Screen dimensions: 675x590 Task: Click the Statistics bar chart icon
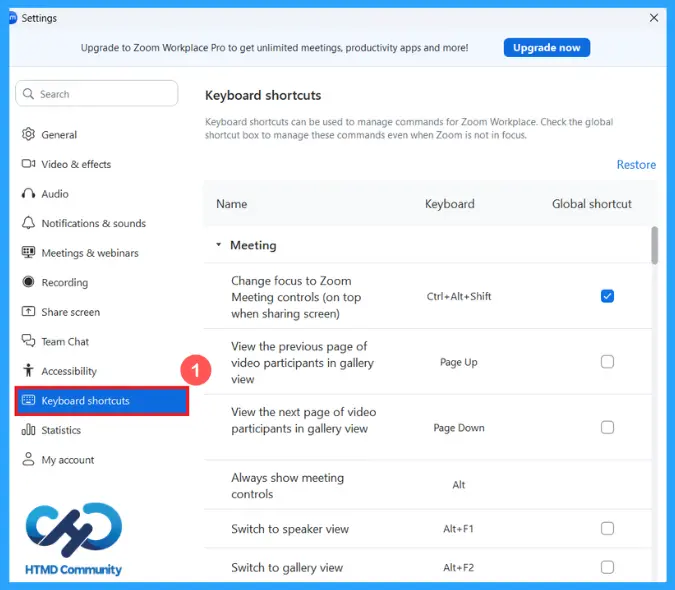(x=28, y=429)
